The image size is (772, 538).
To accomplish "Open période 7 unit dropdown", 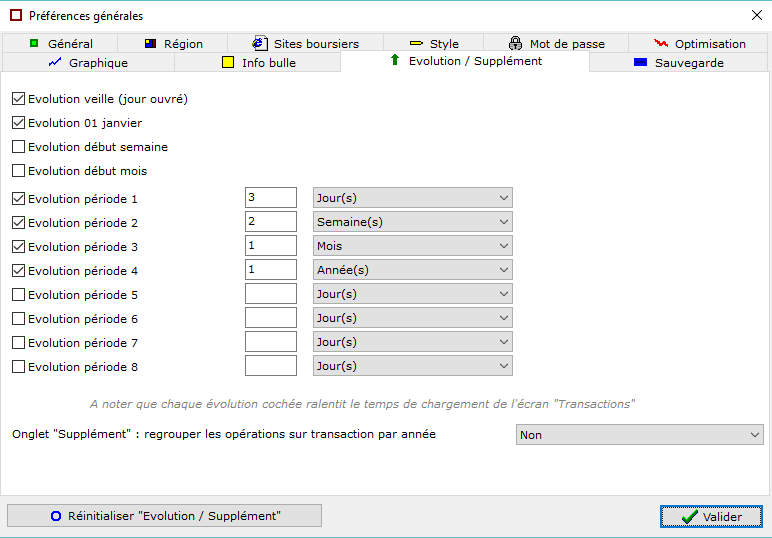I will pos(413,342).
